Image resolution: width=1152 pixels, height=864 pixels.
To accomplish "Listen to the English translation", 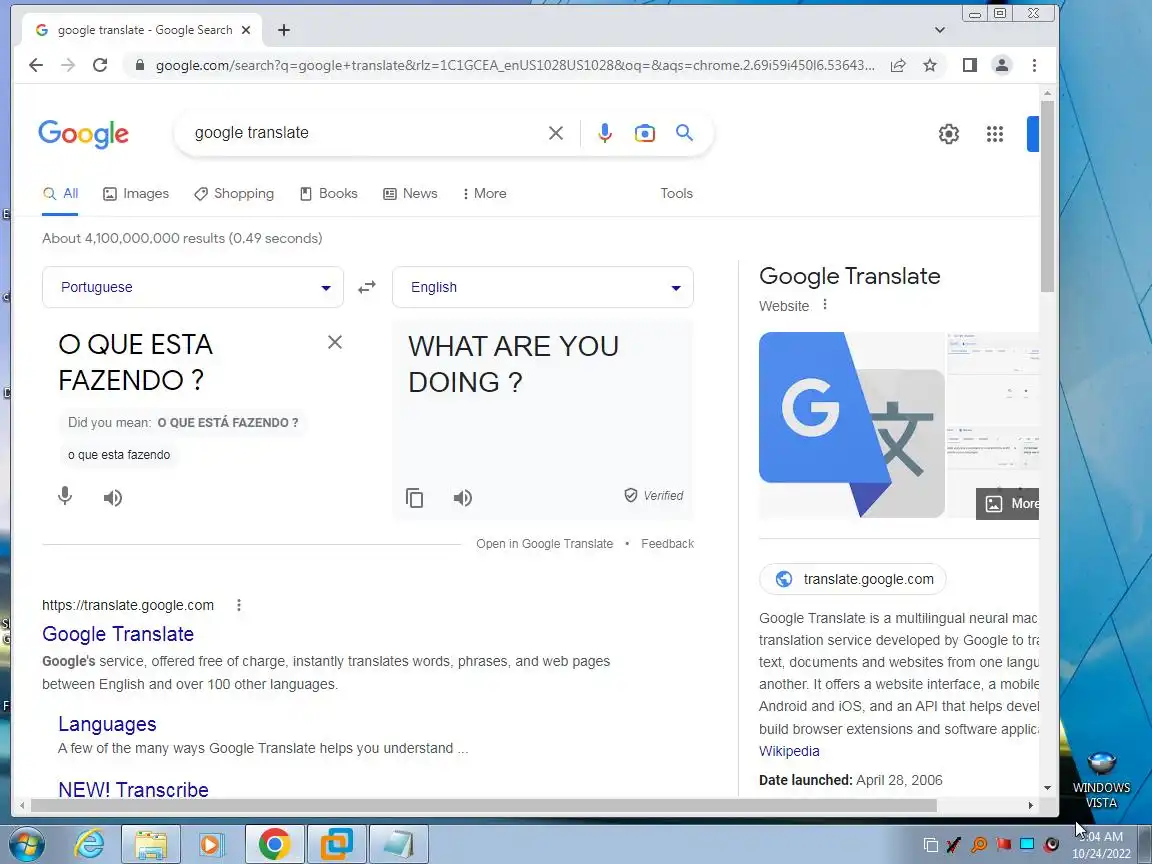I will tap(462, 498).
